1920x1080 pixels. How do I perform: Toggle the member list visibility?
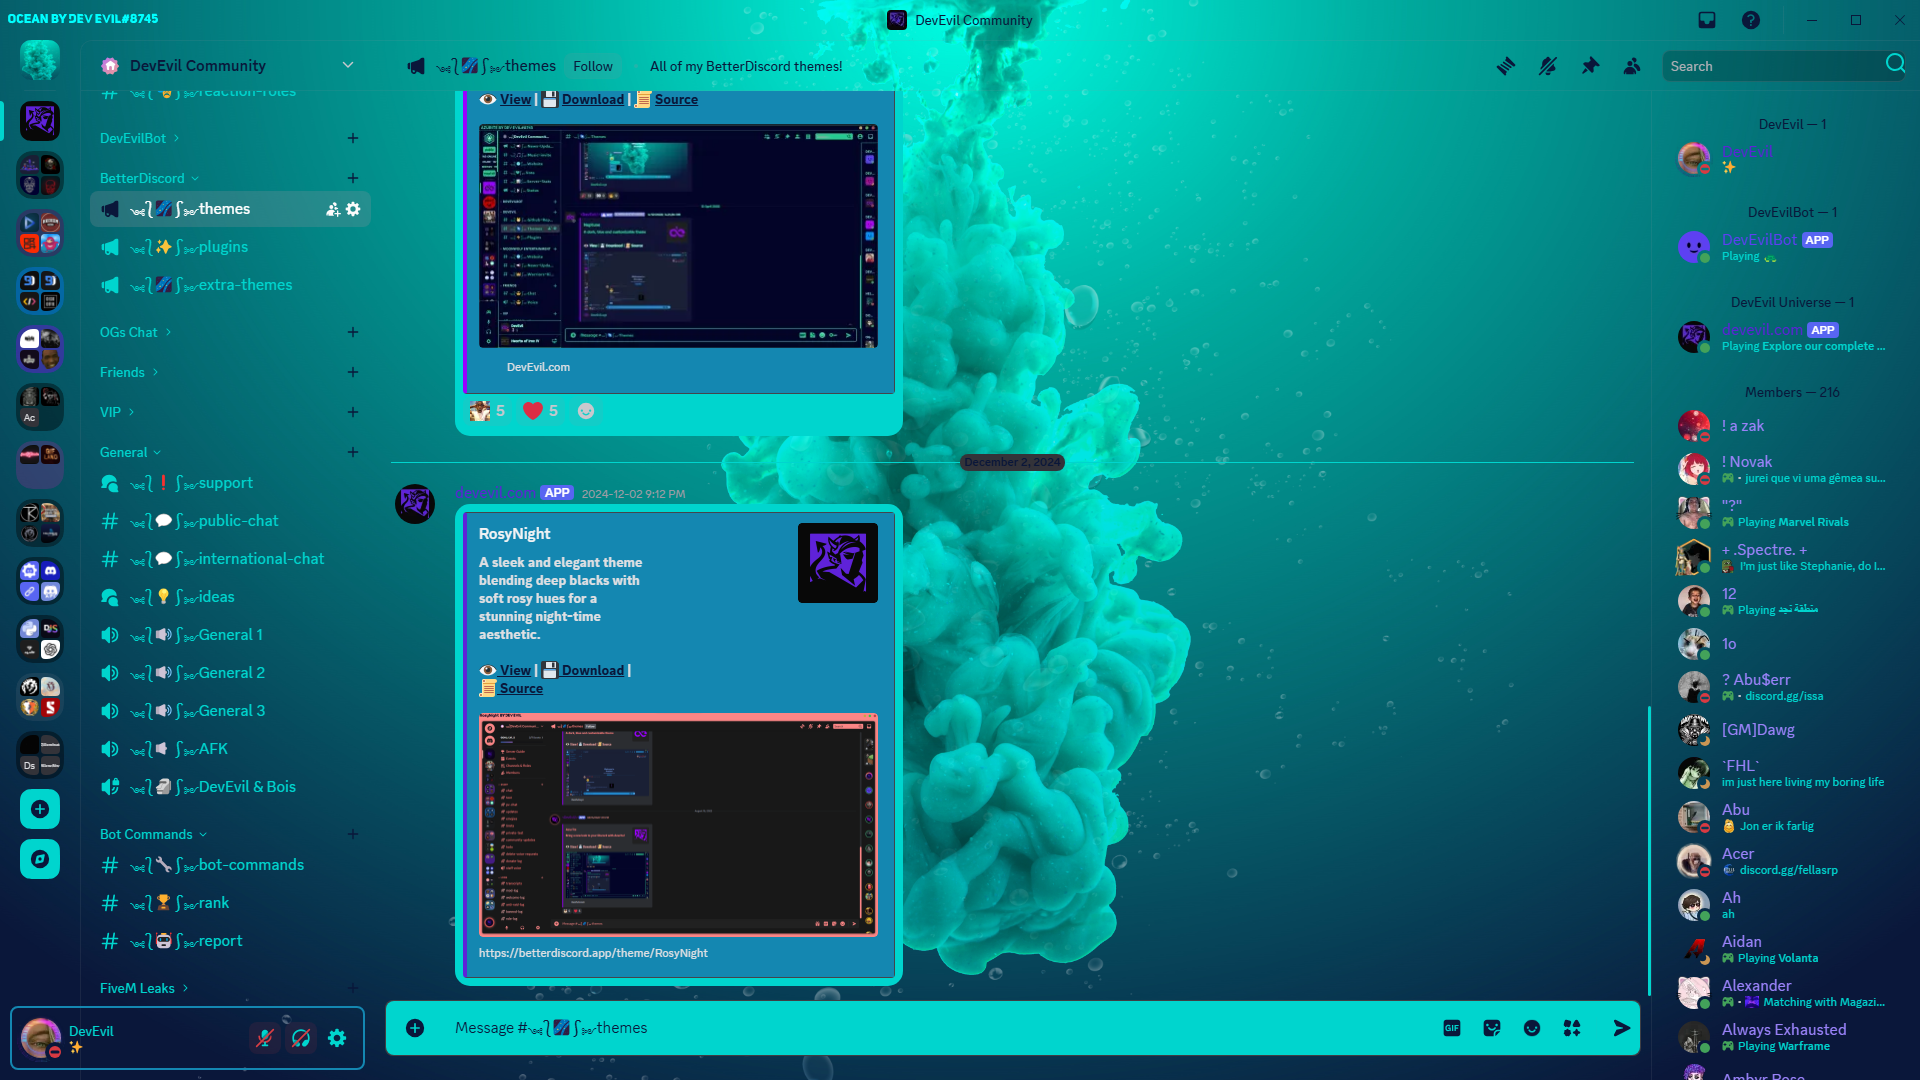coord(1632,65)
